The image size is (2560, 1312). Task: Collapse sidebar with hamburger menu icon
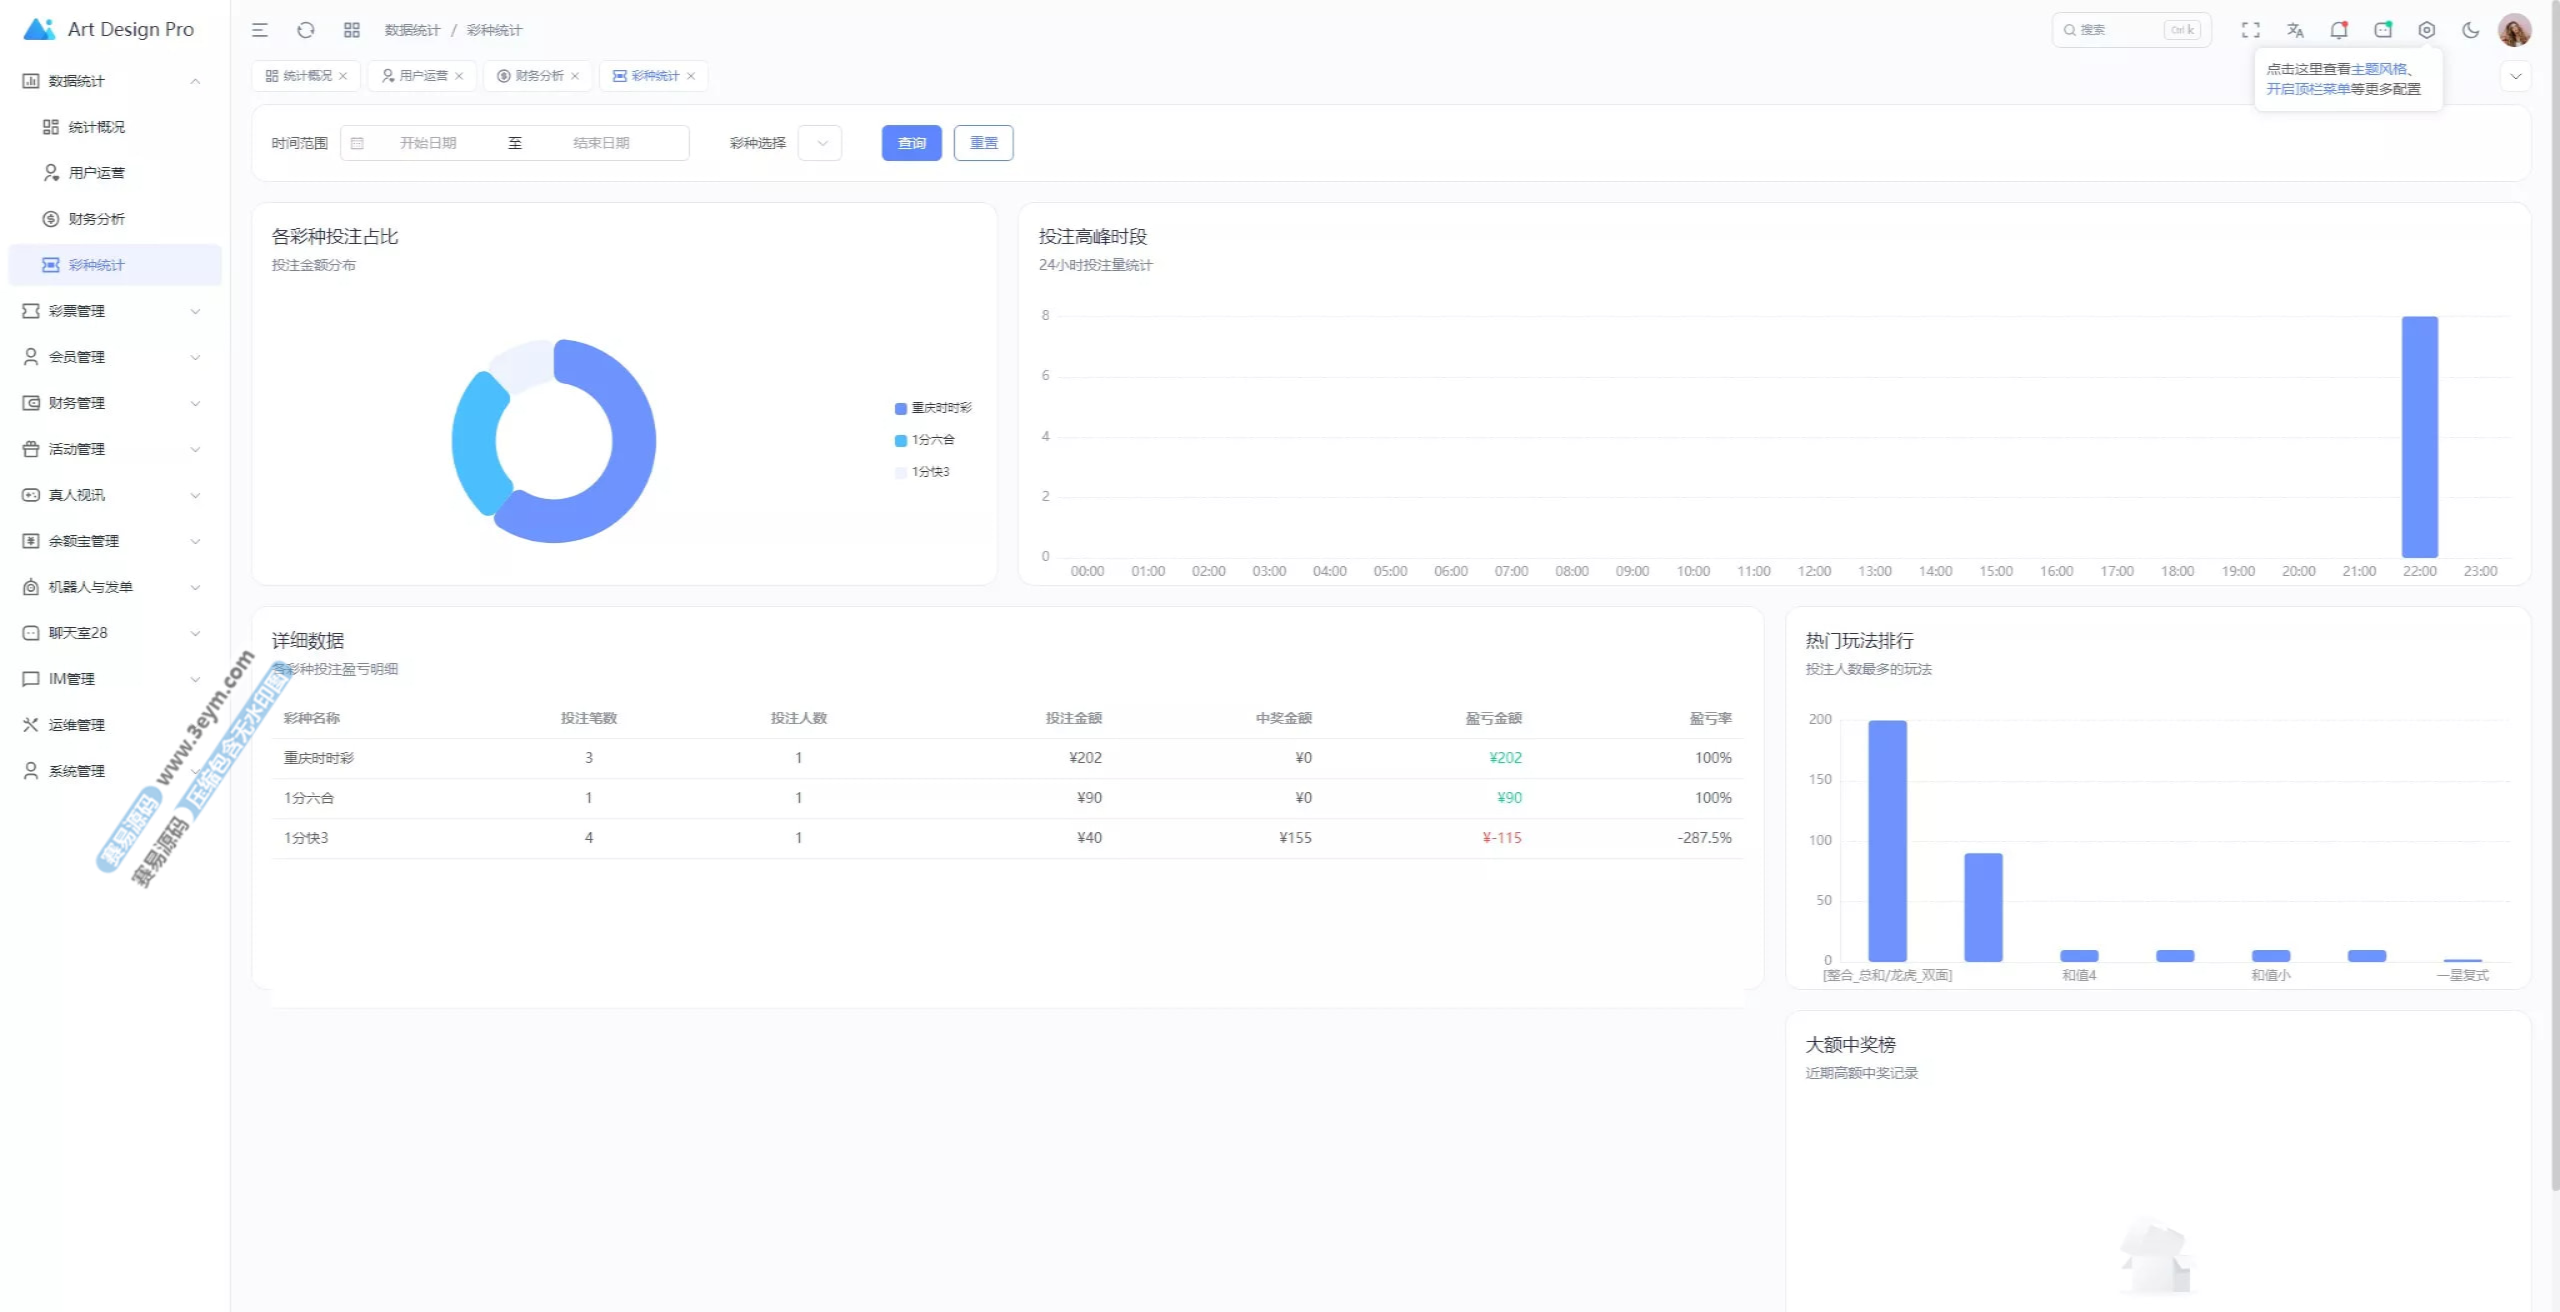pyautogui.click(x=260, y=30)
